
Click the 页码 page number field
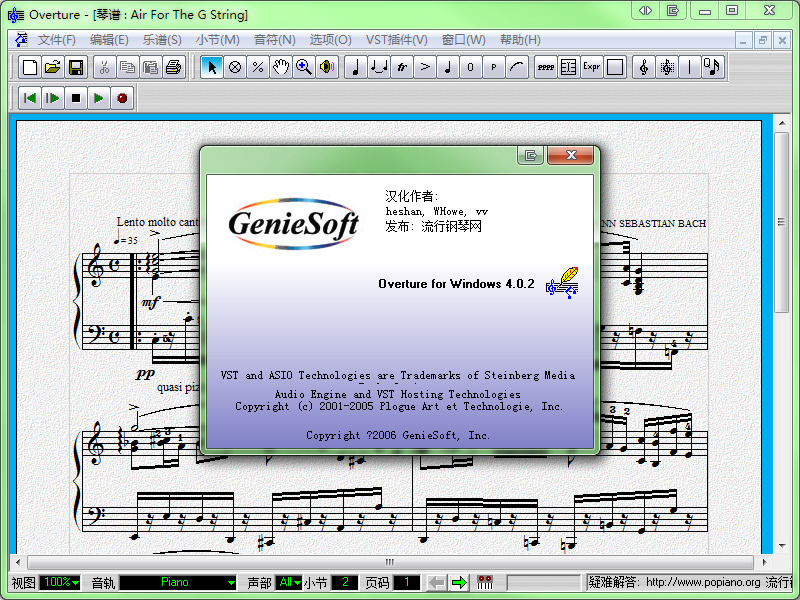pyautogui.click(x=407, y=582)
